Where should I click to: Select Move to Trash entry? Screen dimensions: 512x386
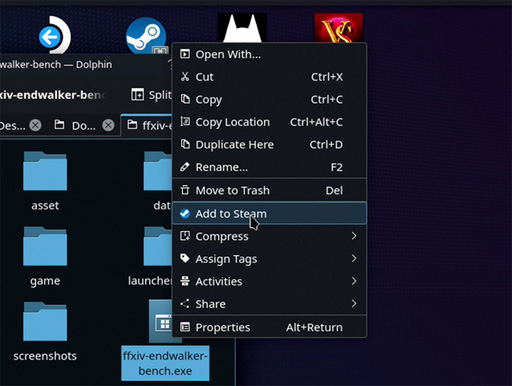click(x=269, y=190)
